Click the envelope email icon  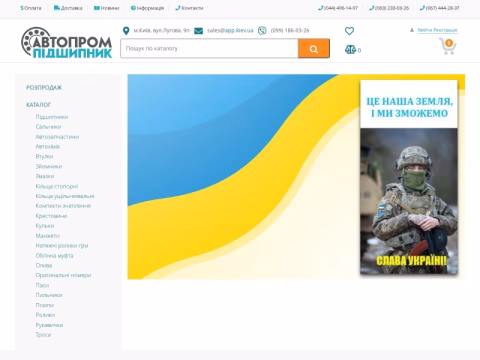(x=198, y=31)
